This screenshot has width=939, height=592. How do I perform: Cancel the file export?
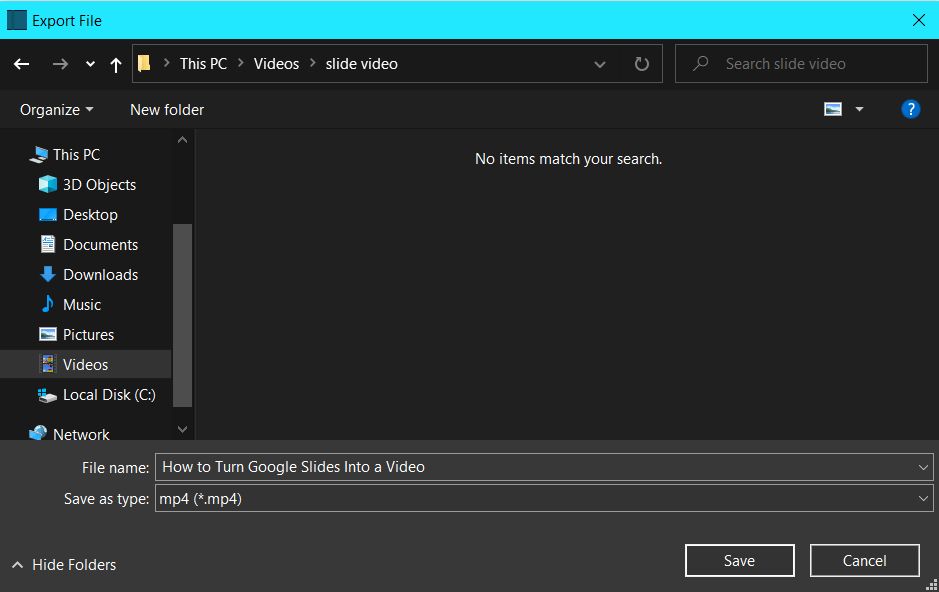tap(864, 560)
